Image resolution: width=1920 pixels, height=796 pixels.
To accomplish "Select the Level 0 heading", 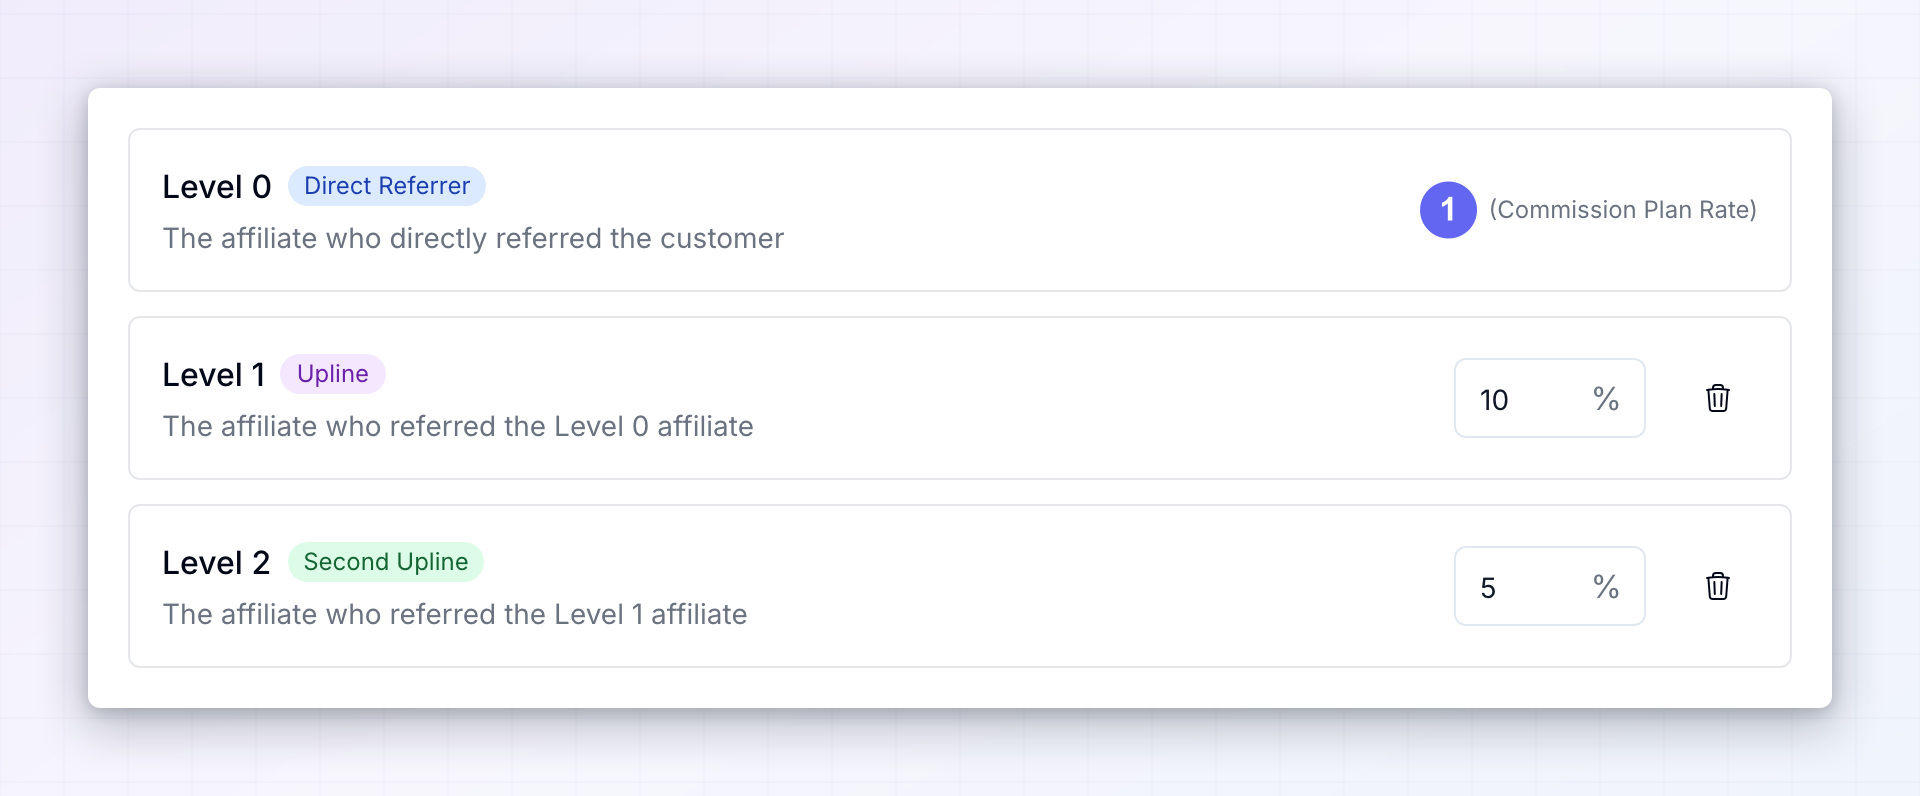I will point(217,187).
